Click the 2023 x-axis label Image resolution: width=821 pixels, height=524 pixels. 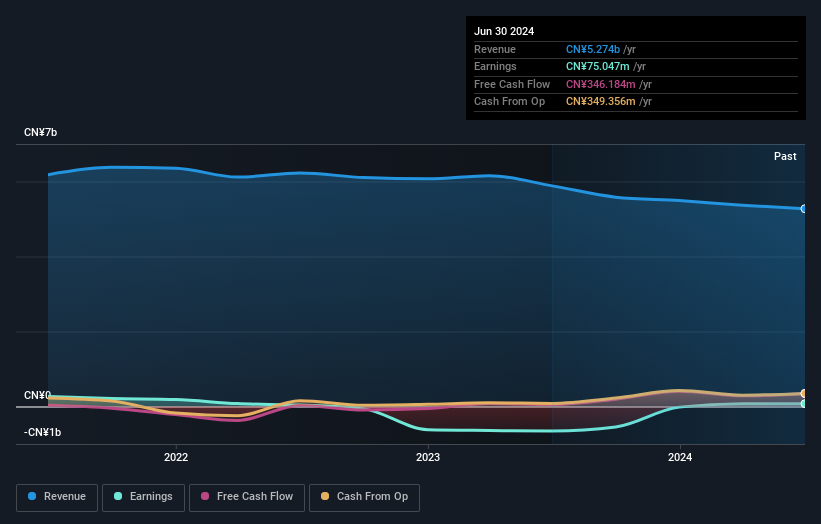[428, 457]
